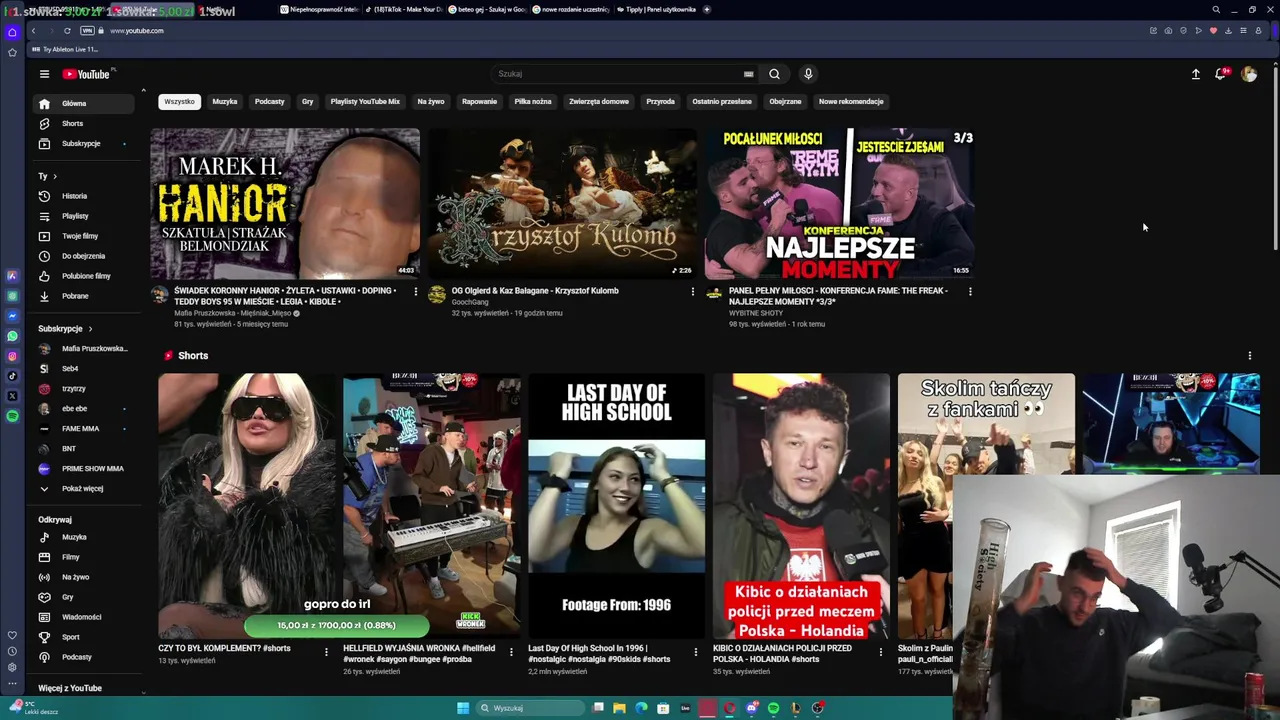
Task: Open options menu for Hanior video
Action: [x=415, y=291]
